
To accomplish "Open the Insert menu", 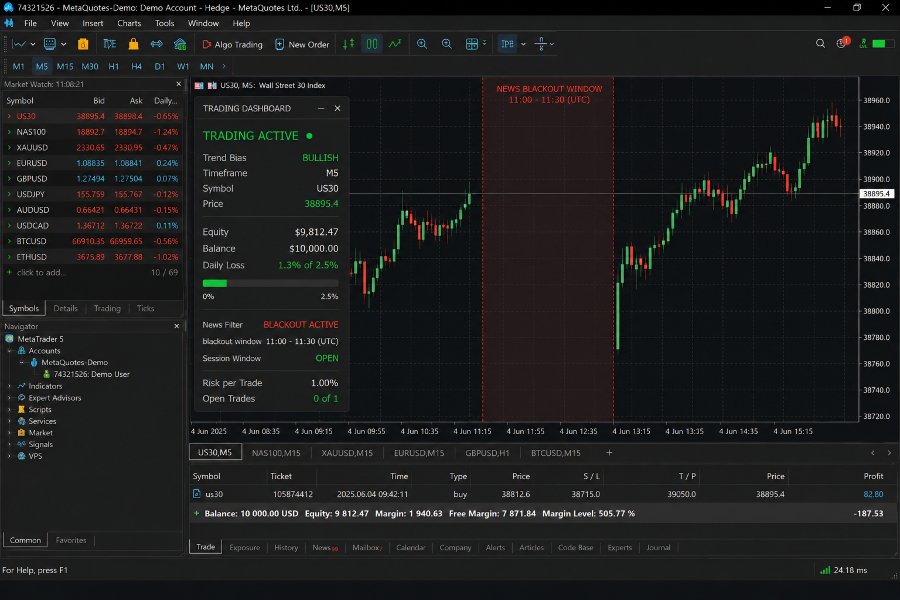I will (x=92, y=24).
